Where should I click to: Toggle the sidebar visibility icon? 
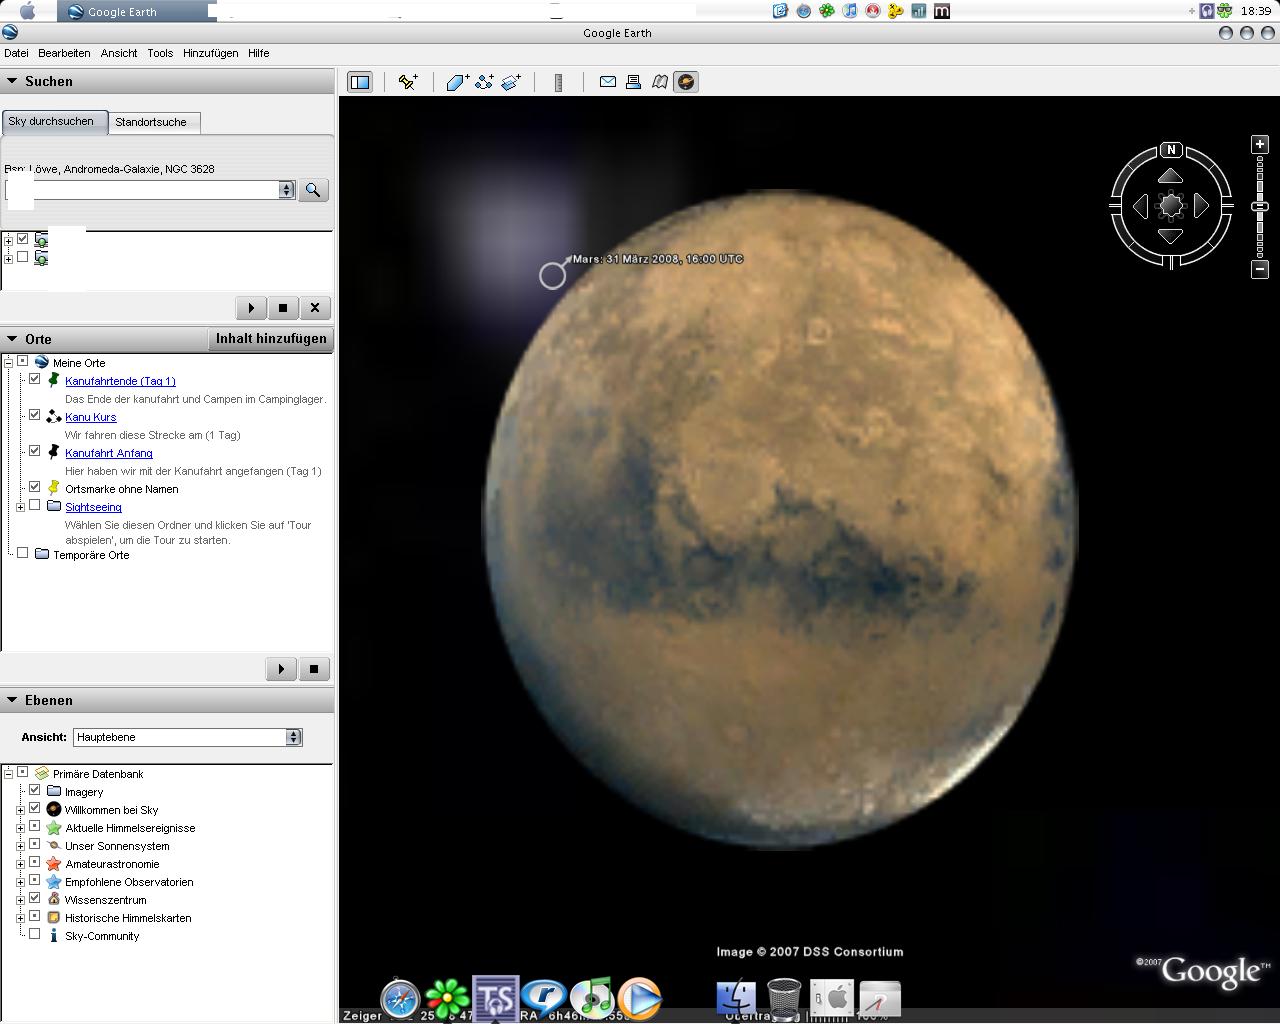point(360,82)
